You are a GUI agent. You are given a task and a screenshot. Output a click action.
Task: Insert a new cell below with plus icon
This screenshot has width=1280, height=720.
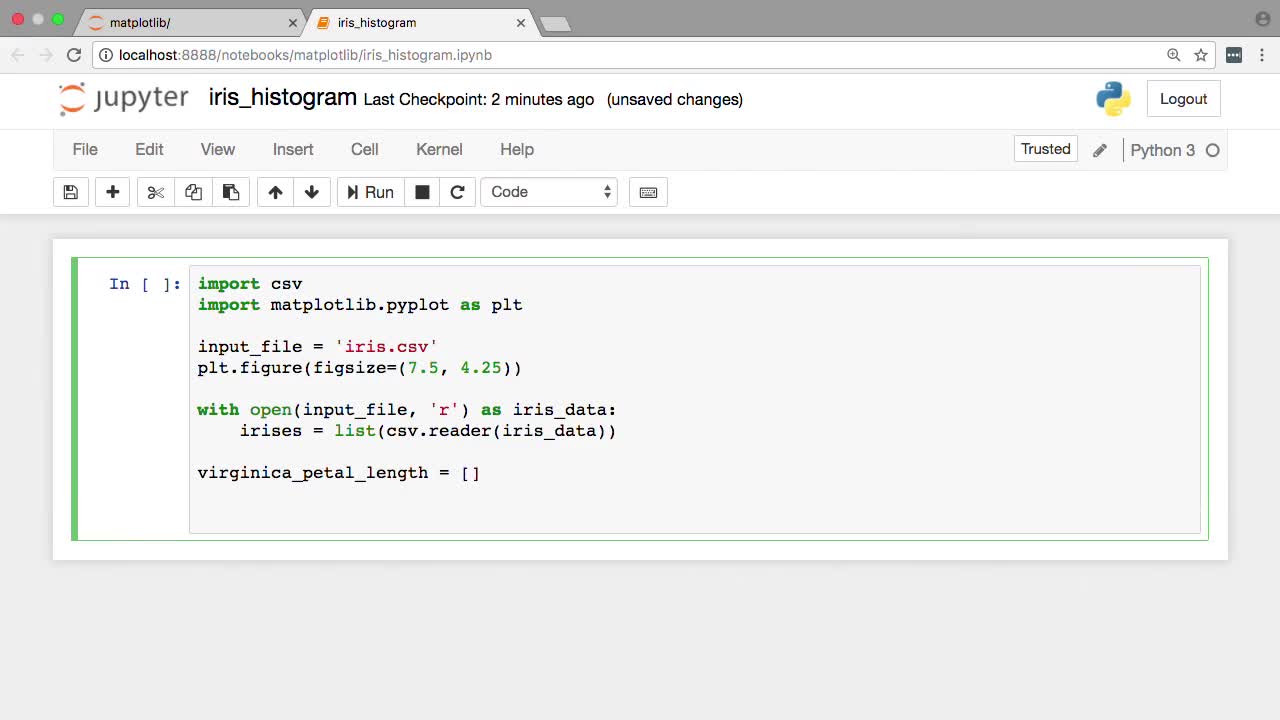(113, 192)
